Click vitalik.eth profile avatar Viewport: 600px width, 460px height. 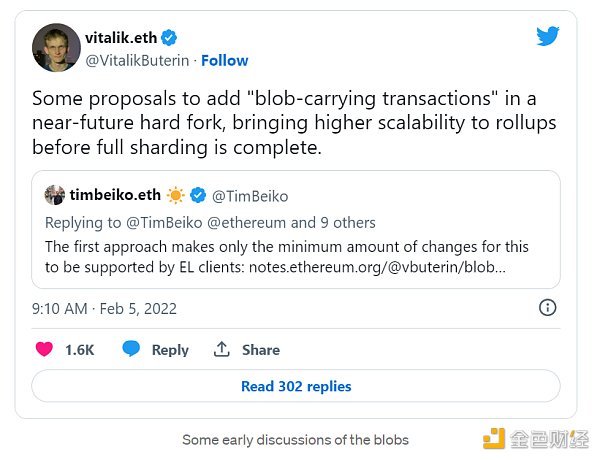click(x=56, y=48)
